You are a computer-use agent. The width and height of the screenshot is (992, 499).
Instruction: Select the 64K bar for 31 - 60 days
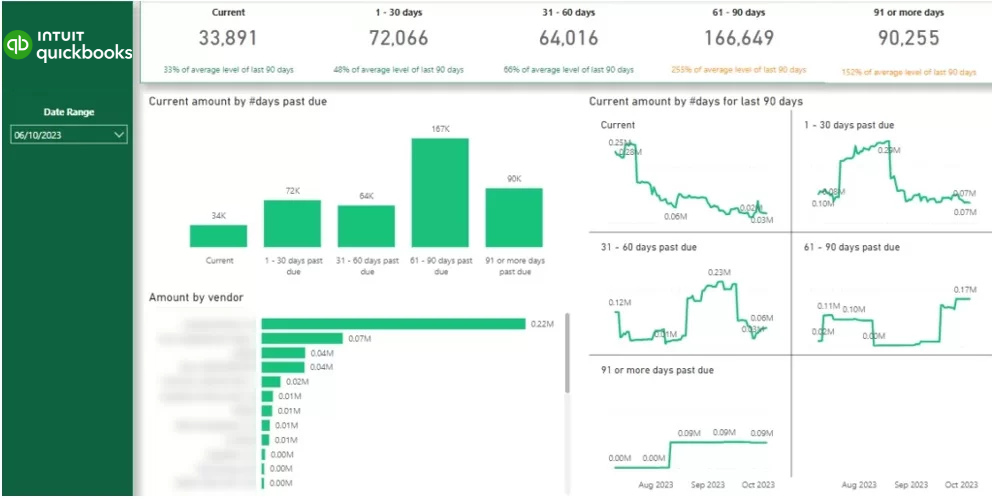pos(366,226)
